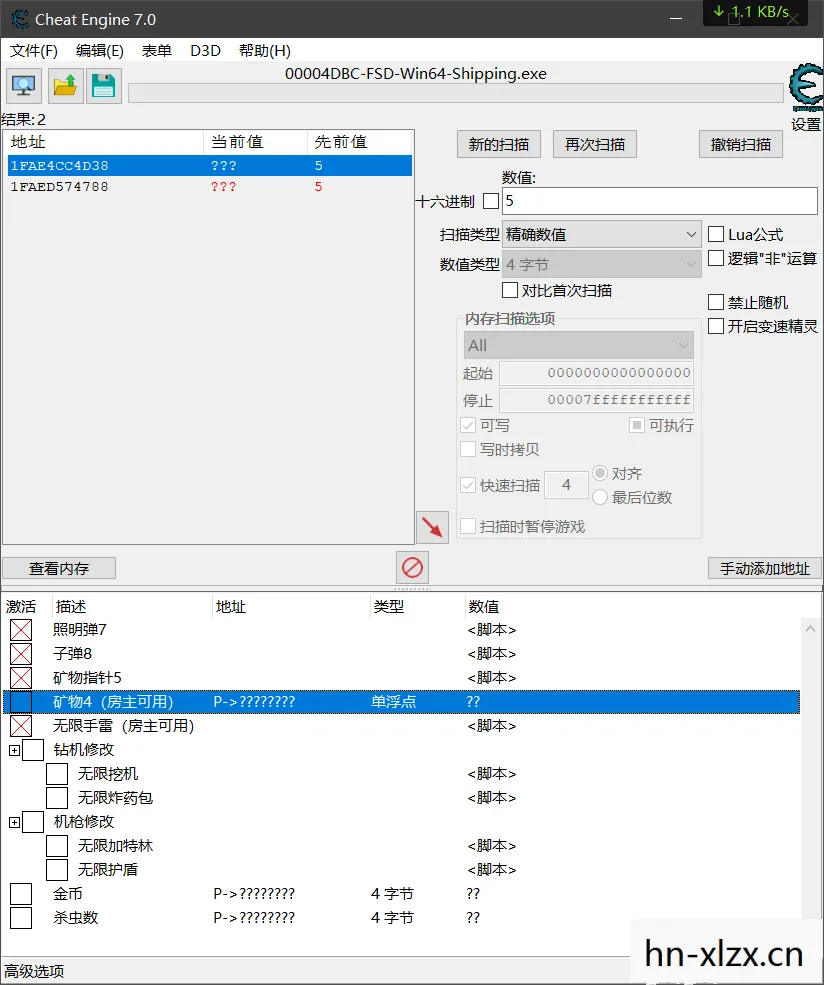Toggle the 钻机修改 group checkbox
The height and width of the screenshot is (985, 824).
[x=33, y=750]
